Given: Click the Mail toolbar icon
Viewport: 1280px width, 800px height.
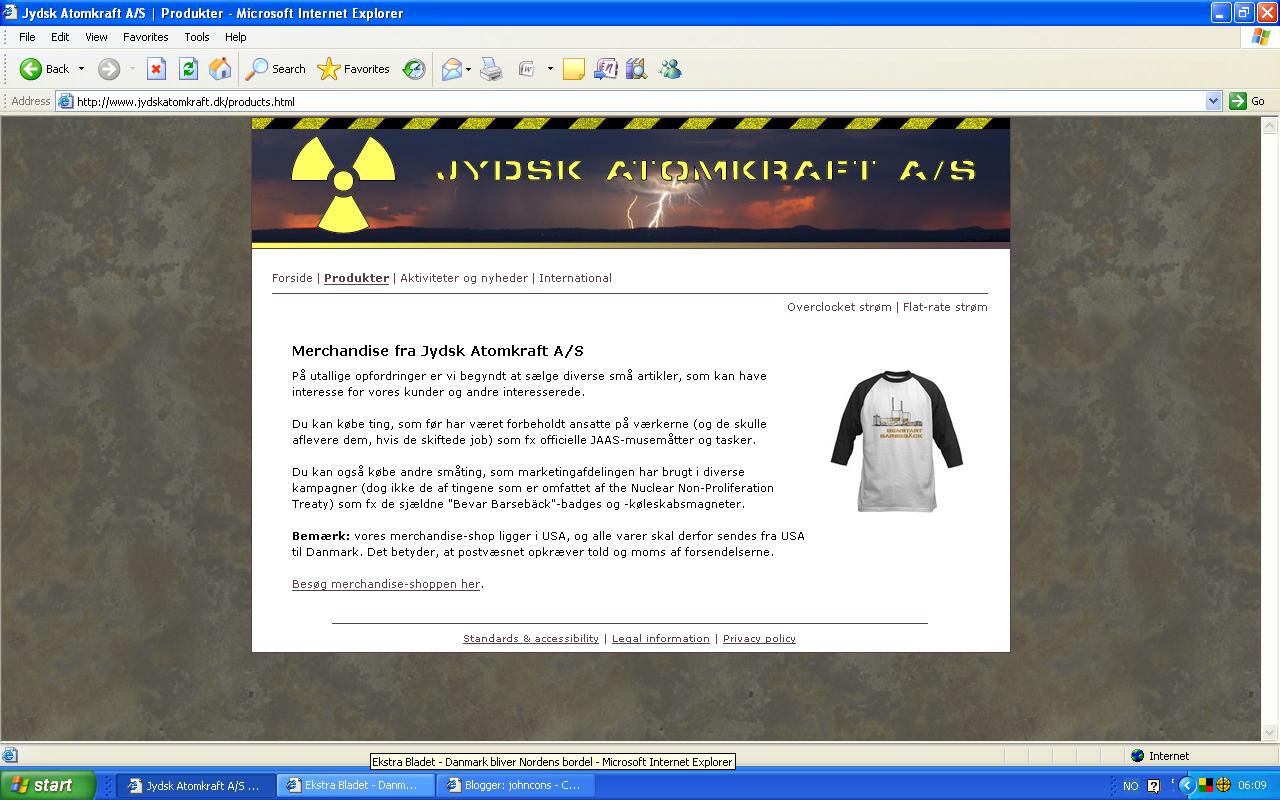Looking at the screenshot, I should (451, 69).
